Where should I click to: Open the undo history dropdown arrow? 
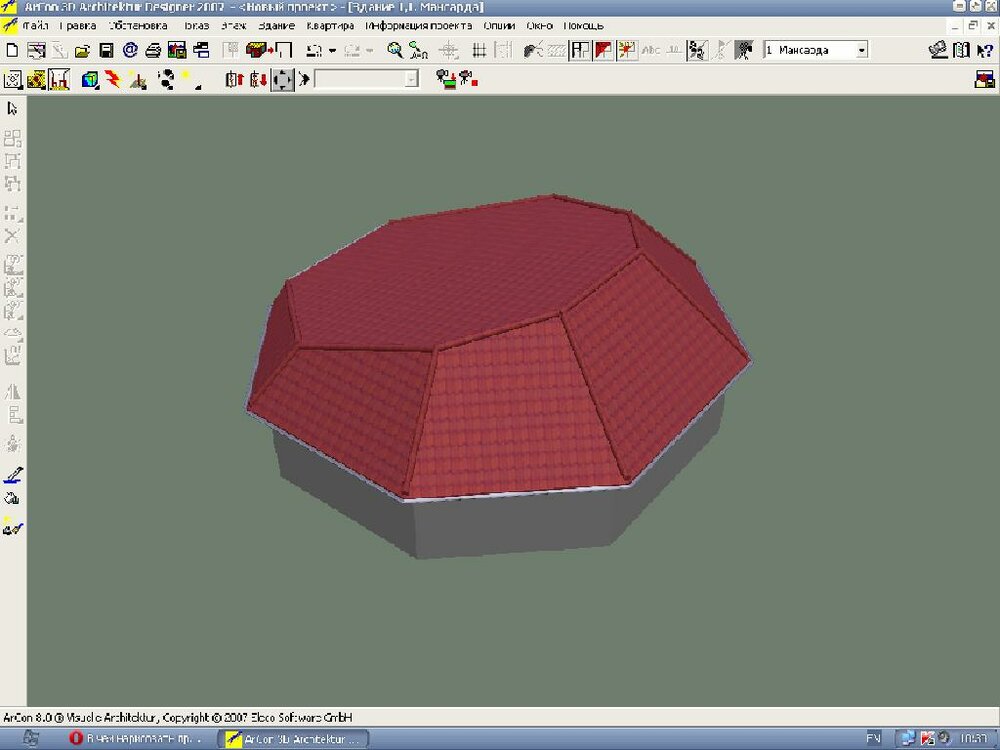(x=332, y=50)
